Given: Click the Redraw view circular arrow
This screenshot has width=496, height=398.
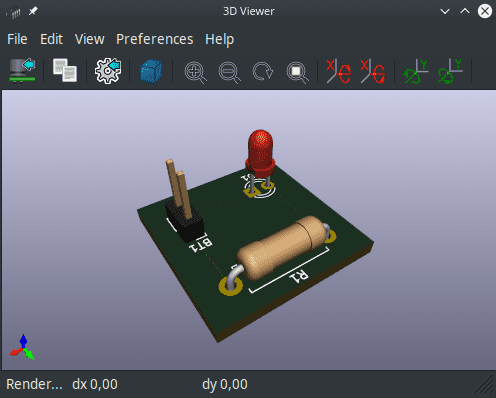Looking at the screenshot, I should point(263,71).
